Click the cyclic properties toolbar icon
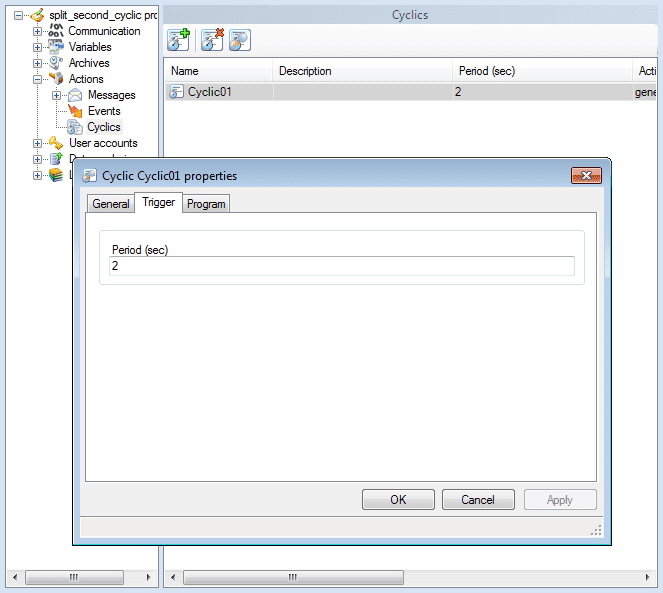This screenshot has width=663, height=593. click(239, 40)
